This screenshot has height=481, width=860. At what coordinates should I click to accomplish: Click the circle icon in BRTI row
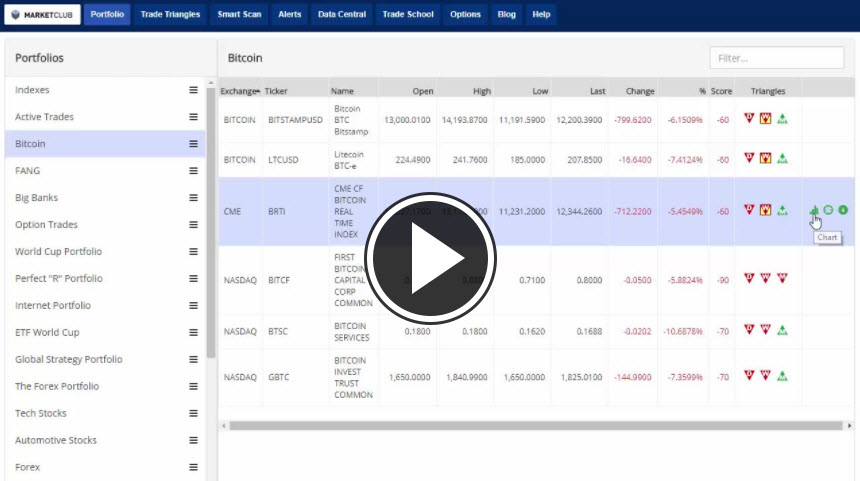coord(828,210)
